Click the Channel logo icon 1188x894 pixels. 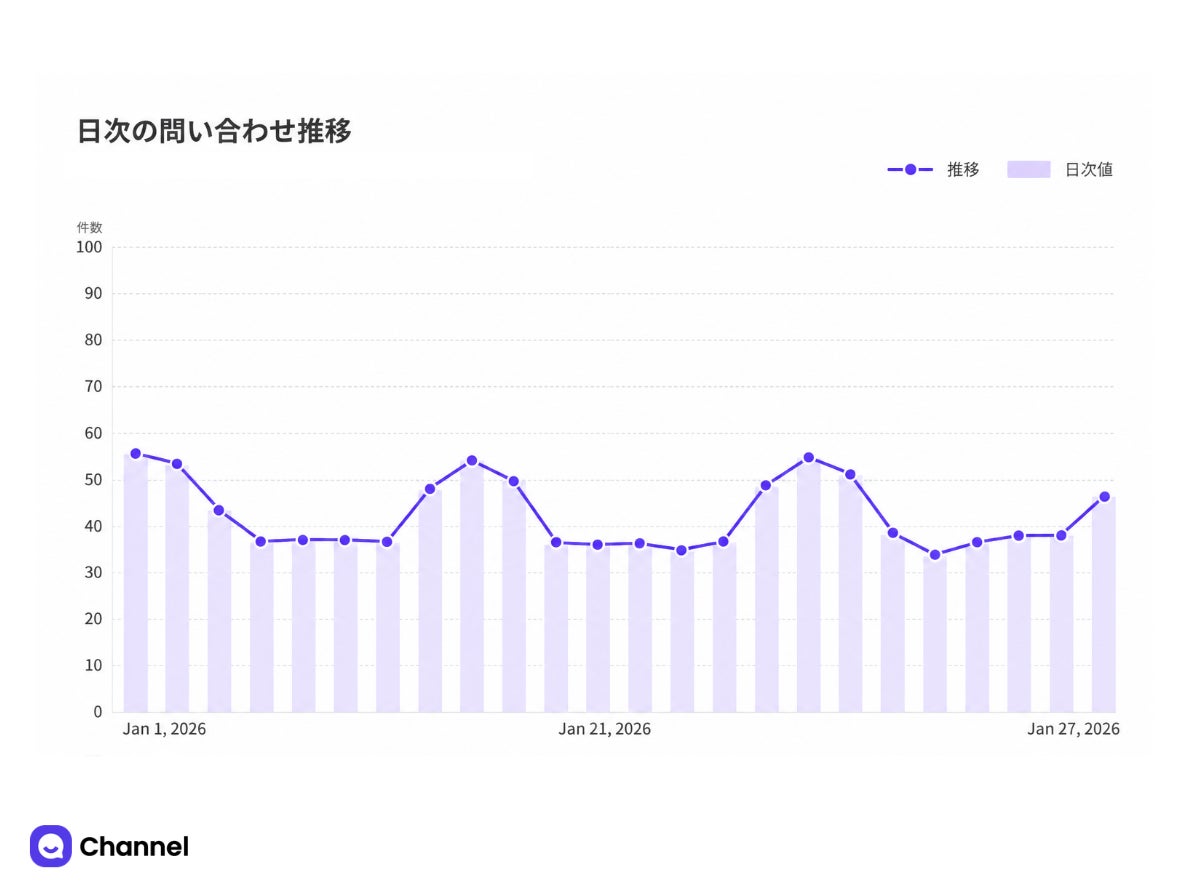51,846
